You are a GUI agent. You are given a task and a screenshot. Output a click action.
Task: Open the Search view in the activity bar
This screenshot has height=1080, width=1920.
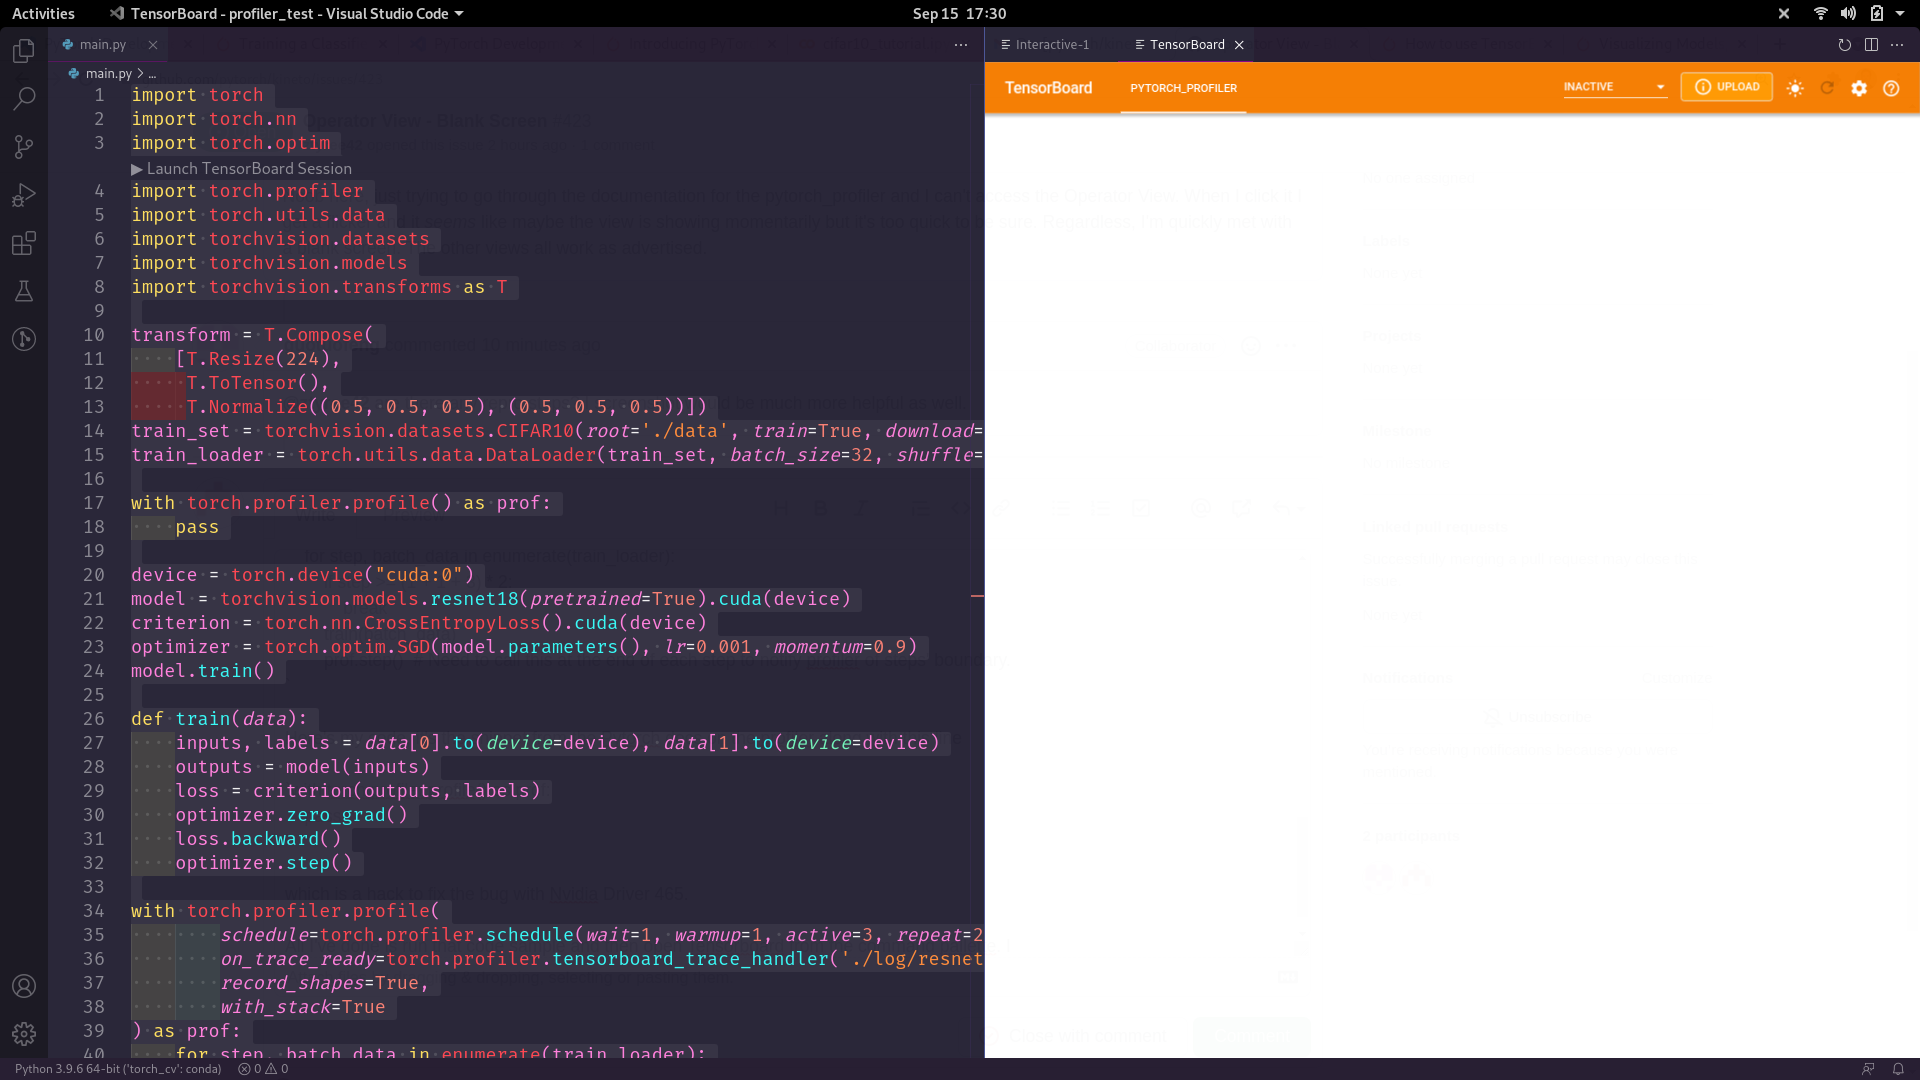pyautogui.click(x=24, y=98)
